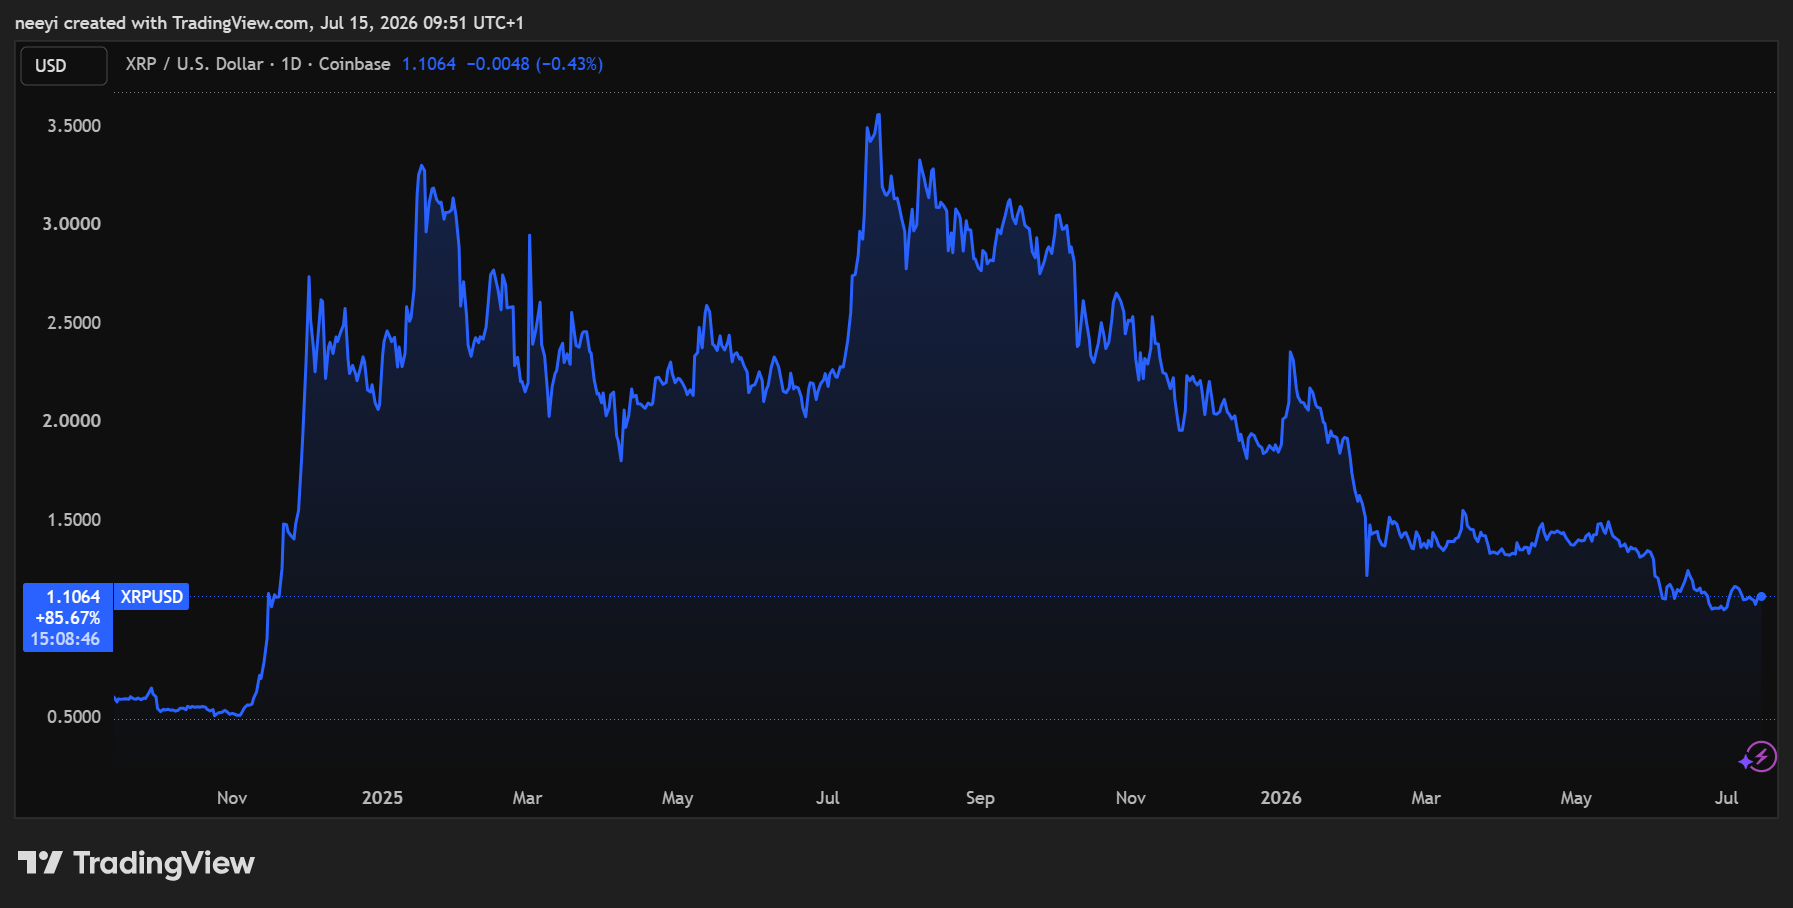Click the 1.1064 current price box
The image size is (1793, 908).
tap(73, 597)
